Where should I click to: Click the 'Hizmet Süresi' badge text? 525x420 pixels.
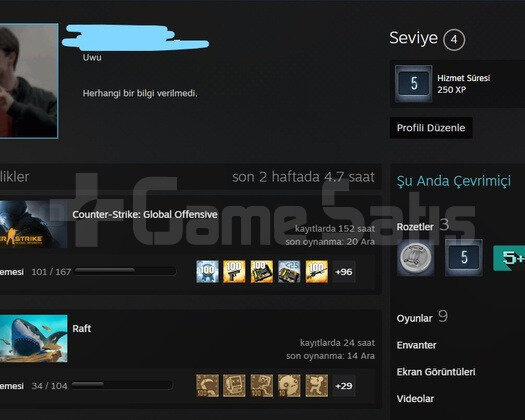464,78
